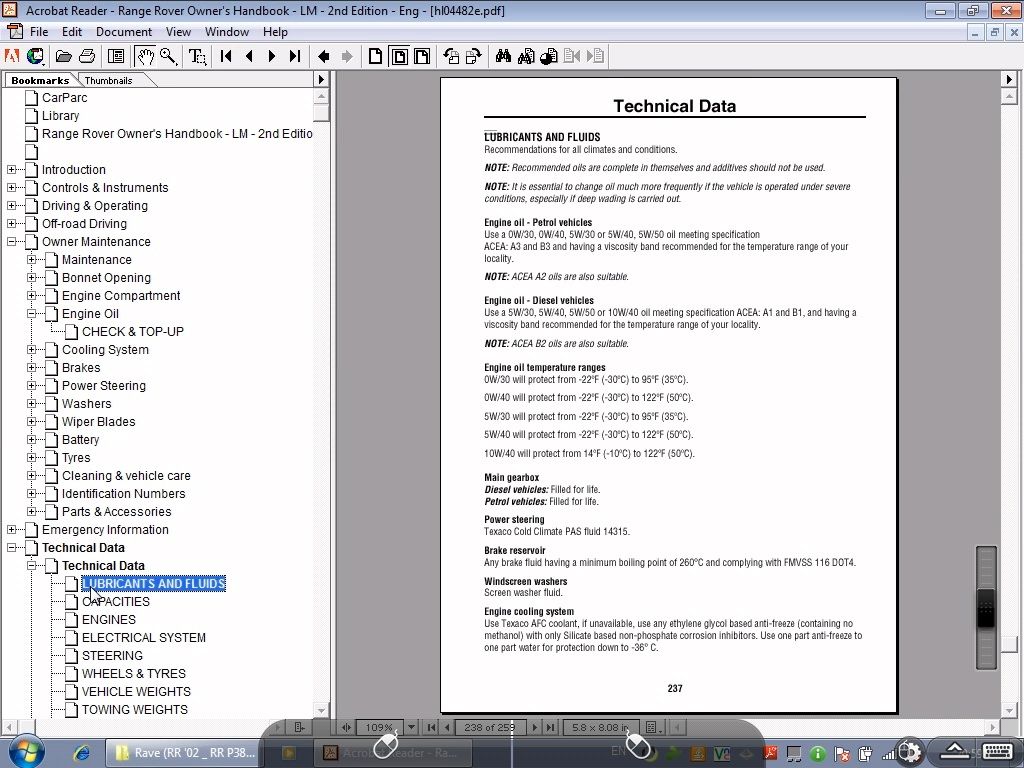
Task: Rotate view counter-clockwise
Action: [451, 56]
